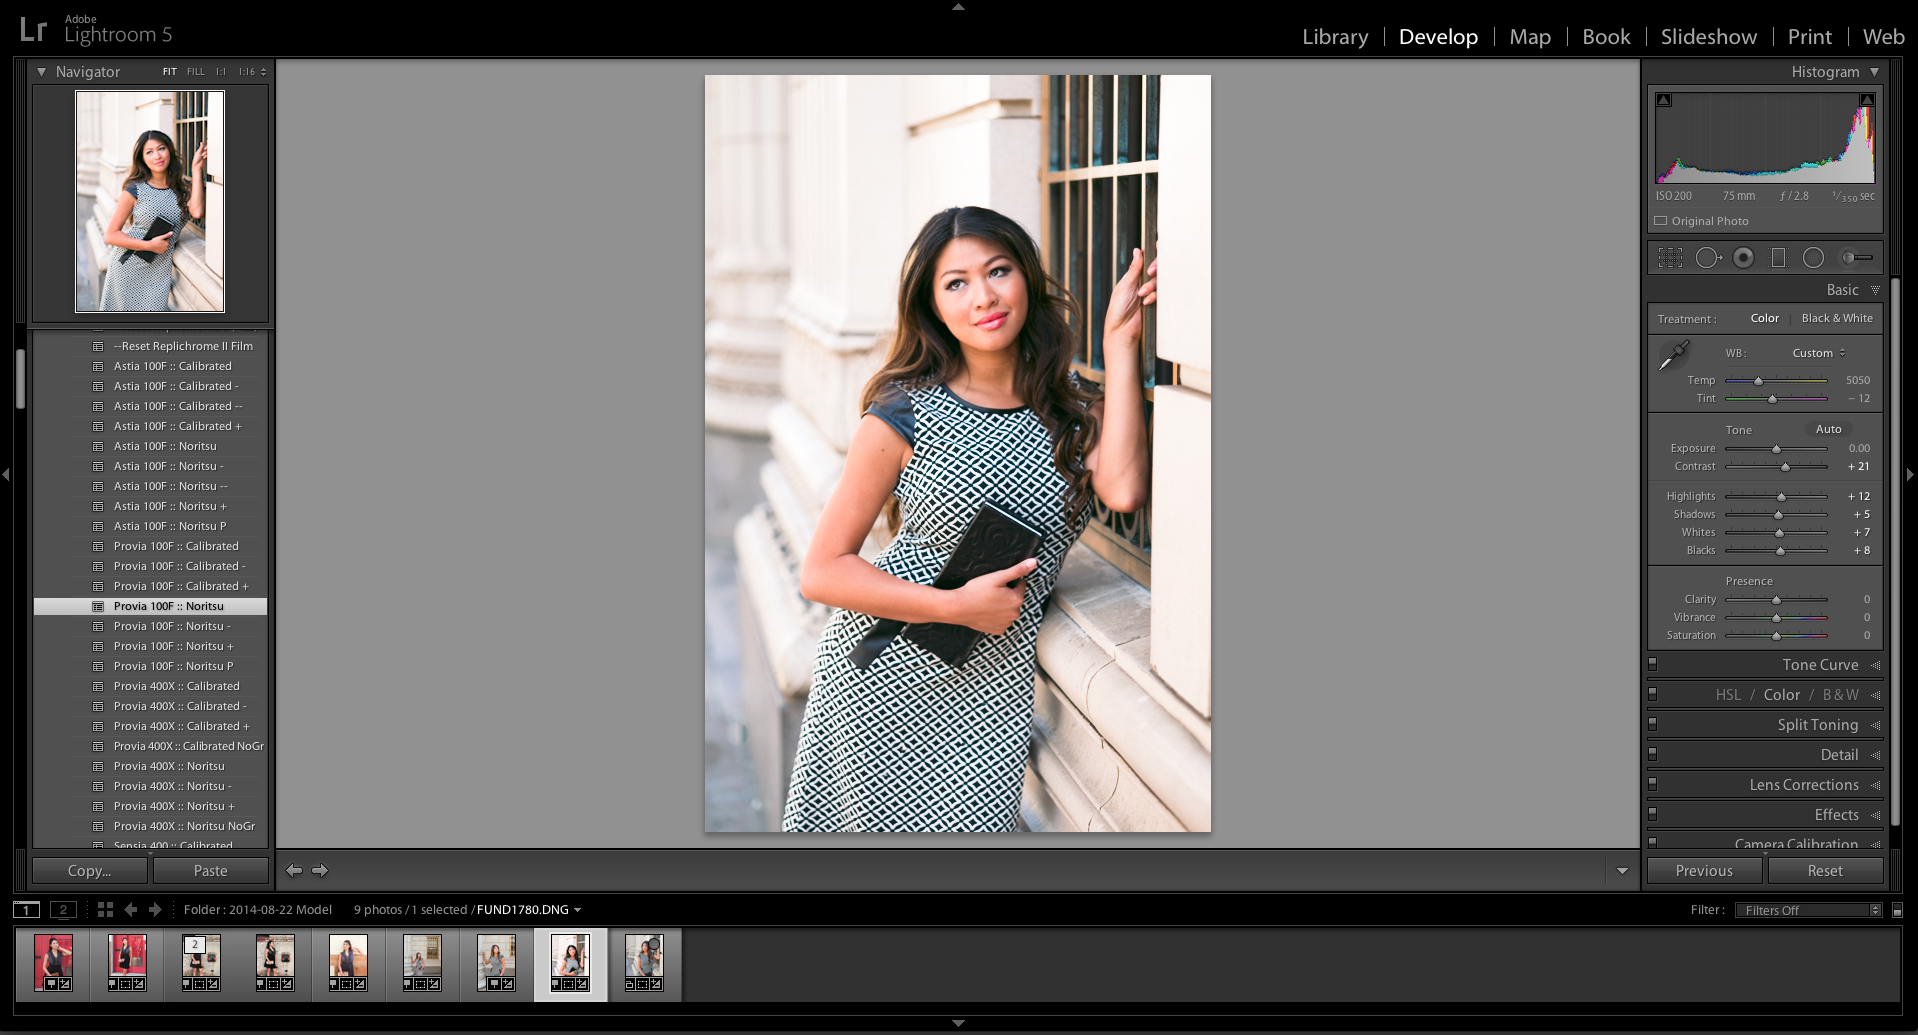The width and height of the screenshot is (1918, 1035).
Task: Pick the White Balance eyedropper
Action: (1674, 355)
